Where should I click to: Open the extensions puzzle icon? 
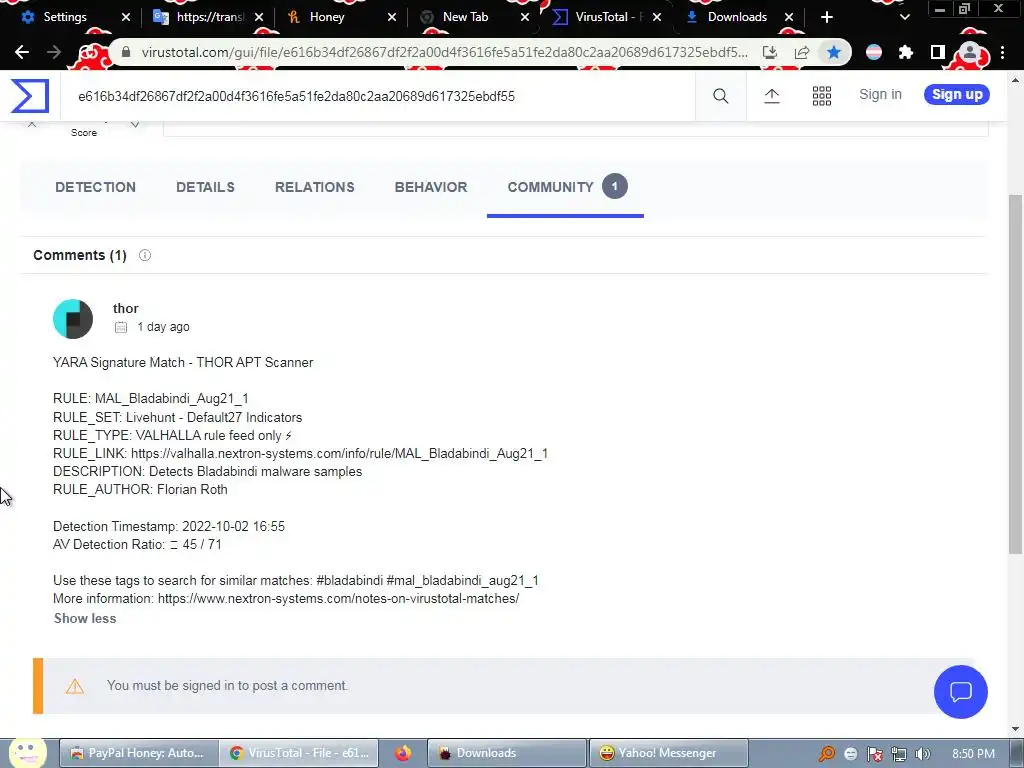905,52
